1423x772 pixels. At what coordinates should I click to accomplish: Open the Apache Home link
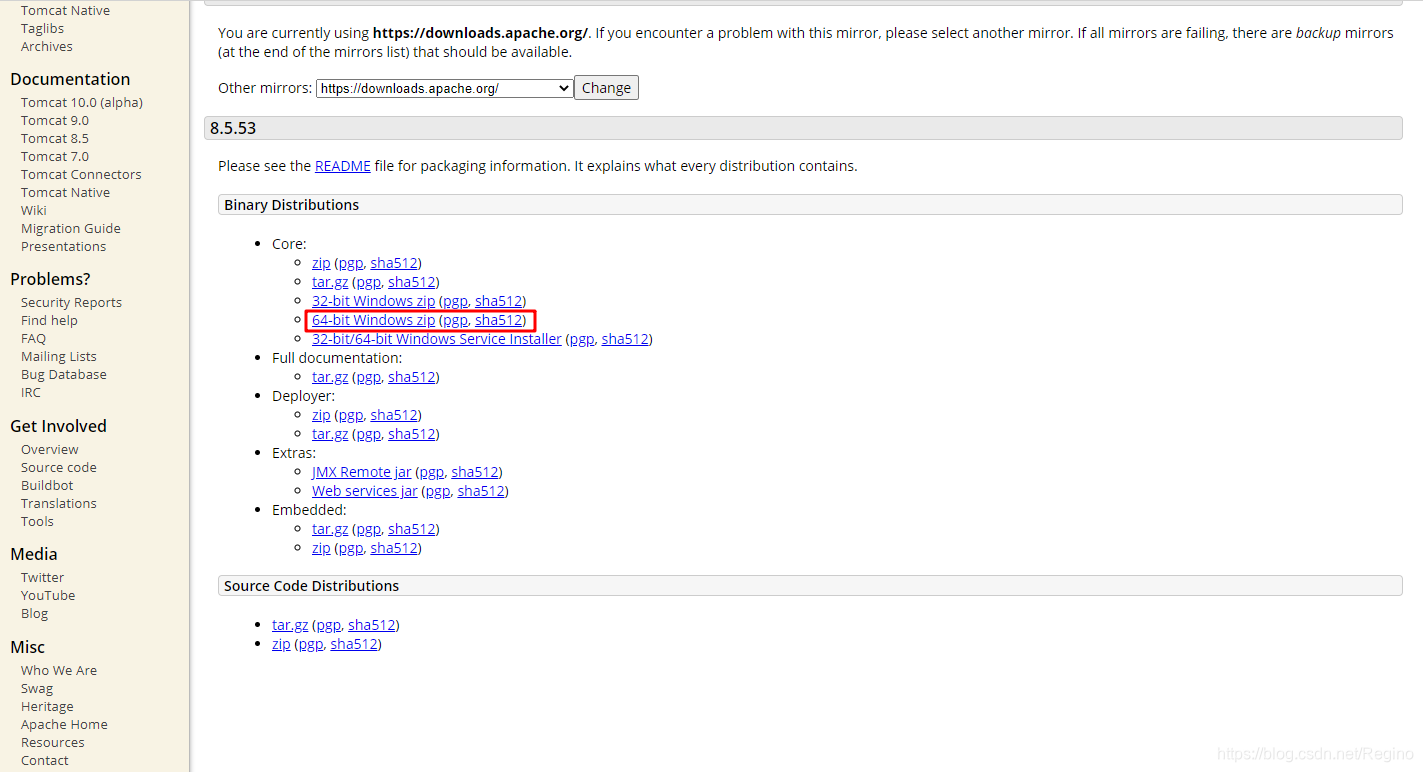coord(64,725)
